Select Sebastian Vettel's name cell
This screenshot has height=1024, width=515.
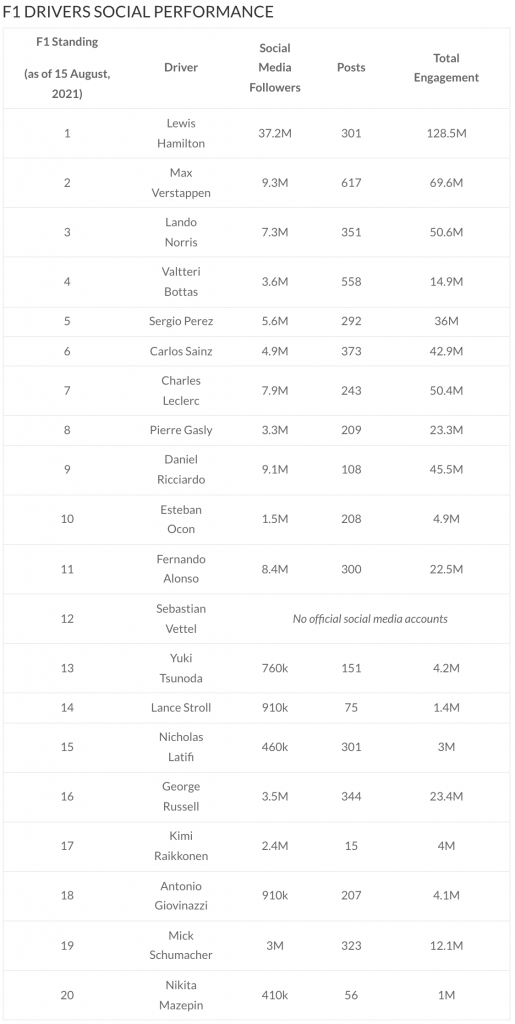181,618
